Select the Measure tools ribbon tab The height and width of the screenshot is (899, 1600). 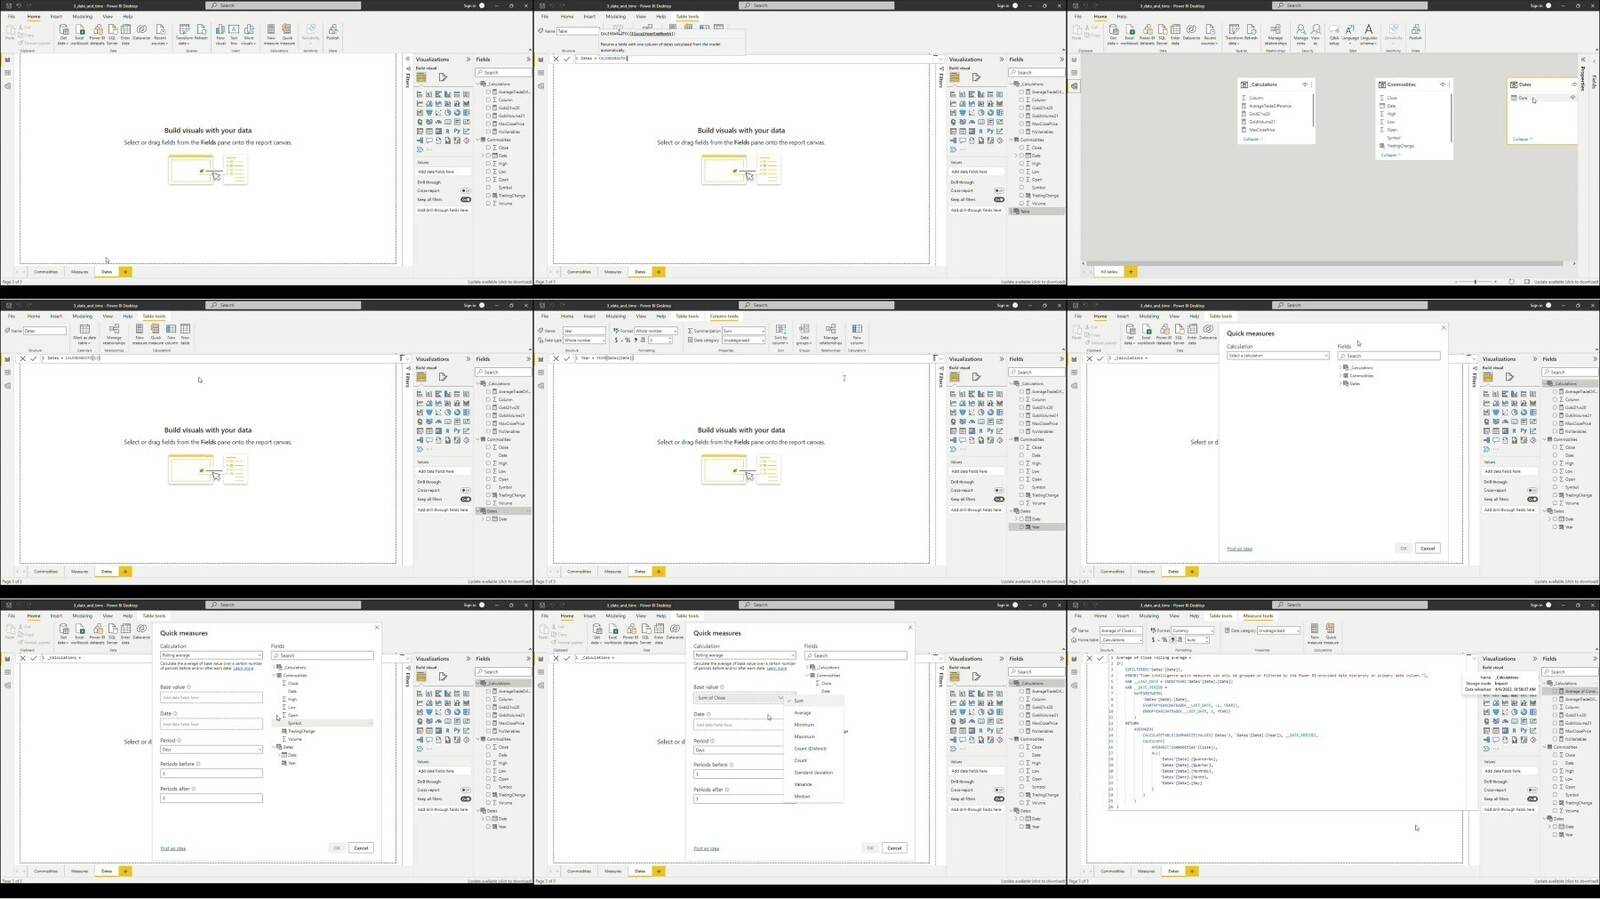pyautogui.click(x=1258, y=616)
